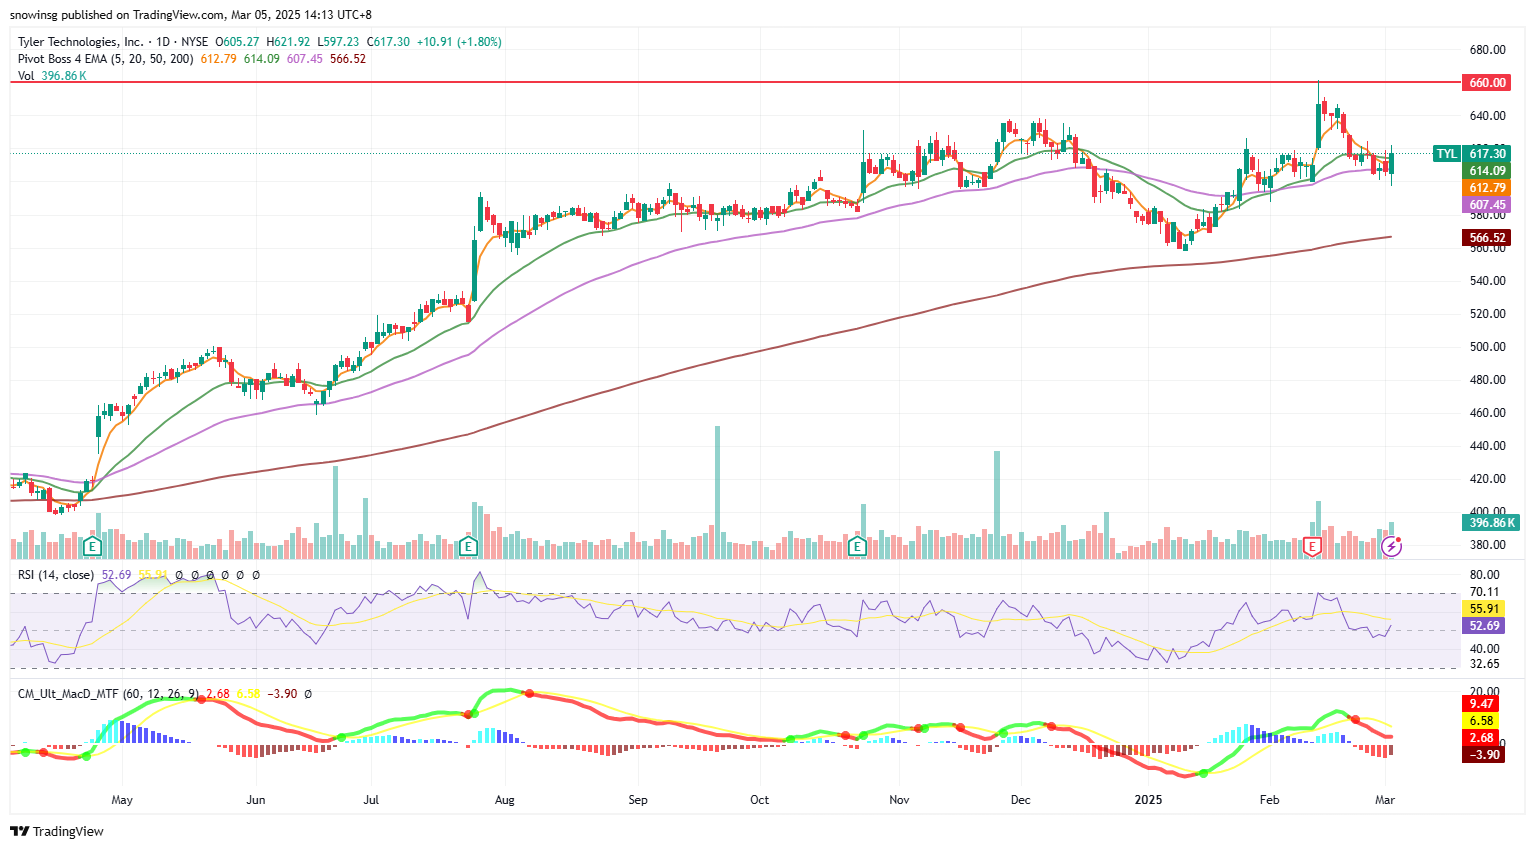Click the yellow 55.91 RSI axis label

coord(1484,609)
